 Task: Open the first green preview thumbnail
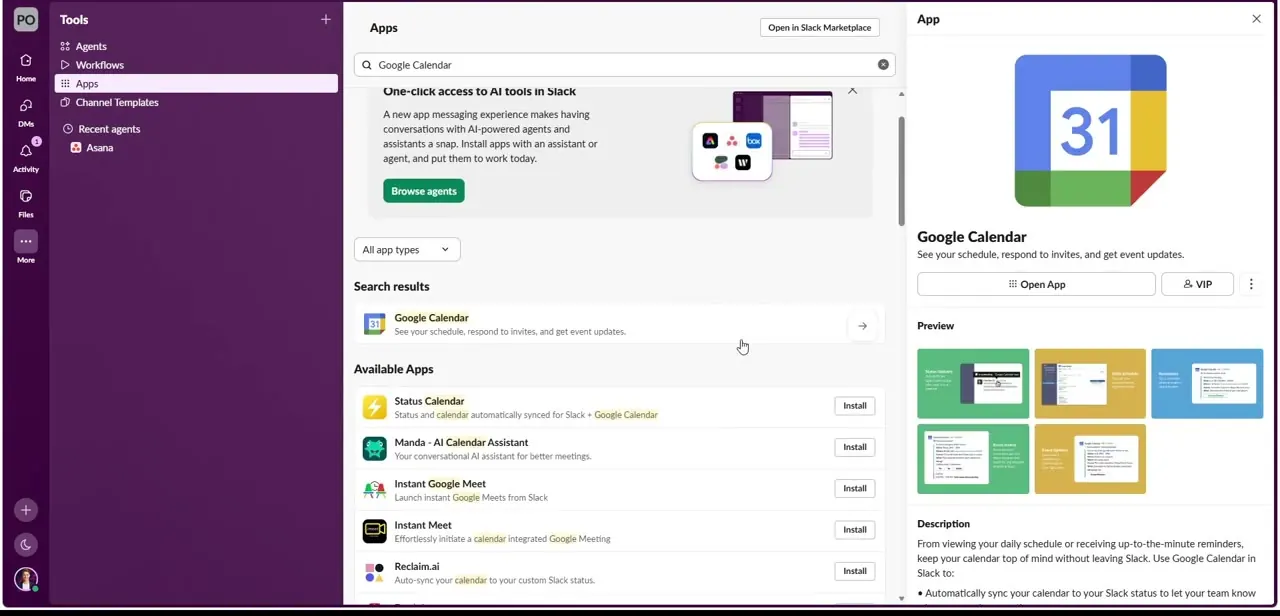point(973,384)
